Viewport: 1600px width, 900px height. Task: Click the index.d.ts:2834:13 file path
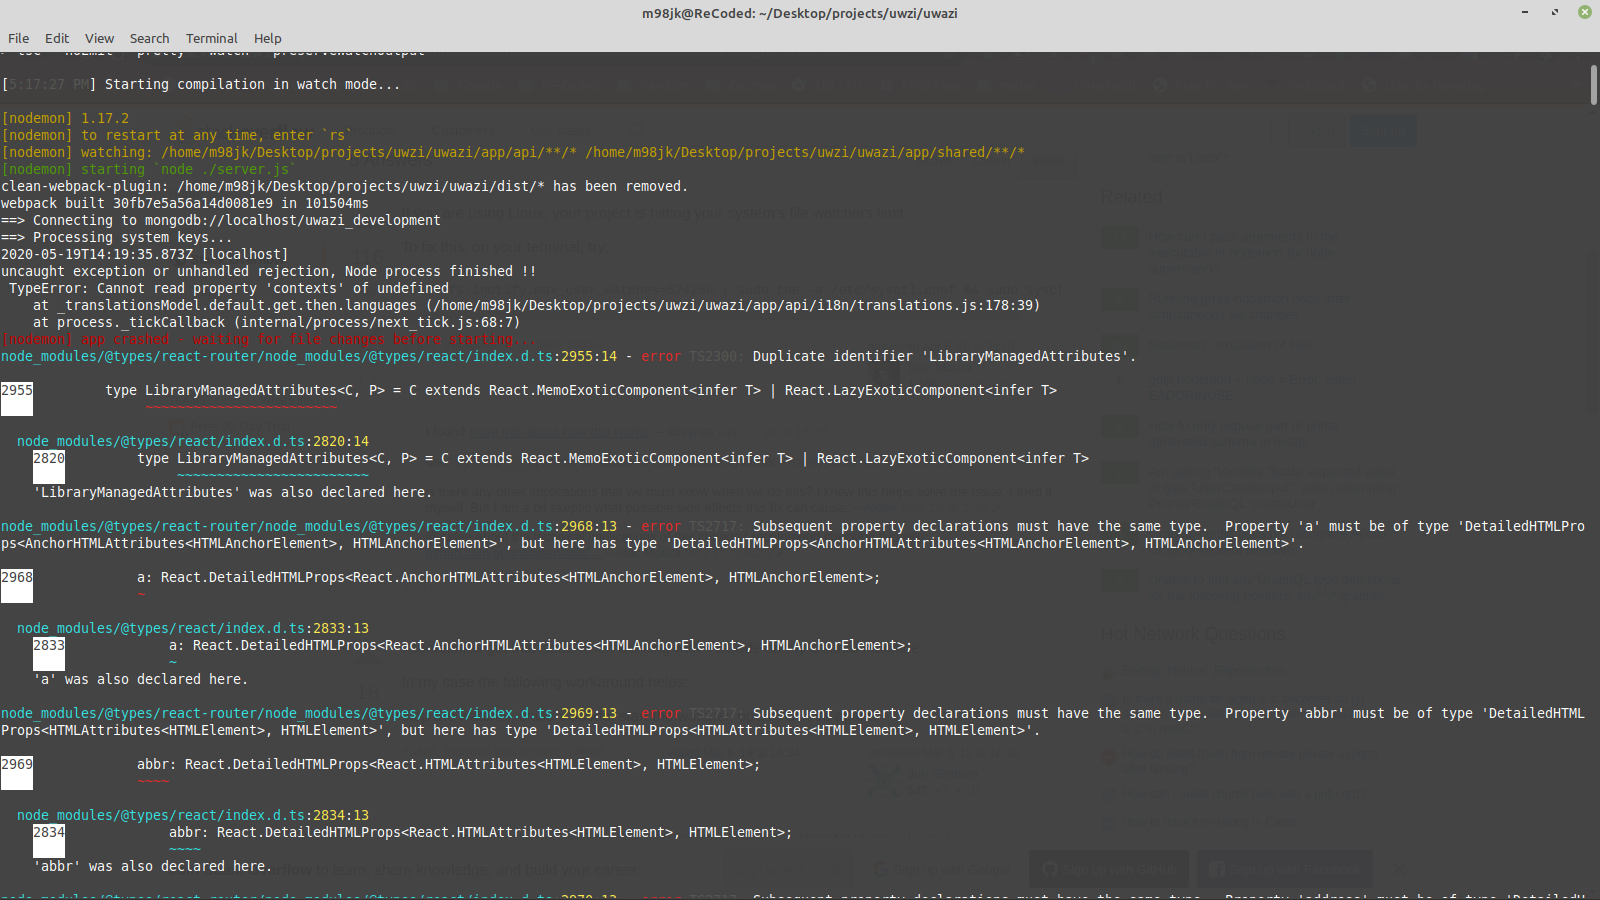[193, 815]
